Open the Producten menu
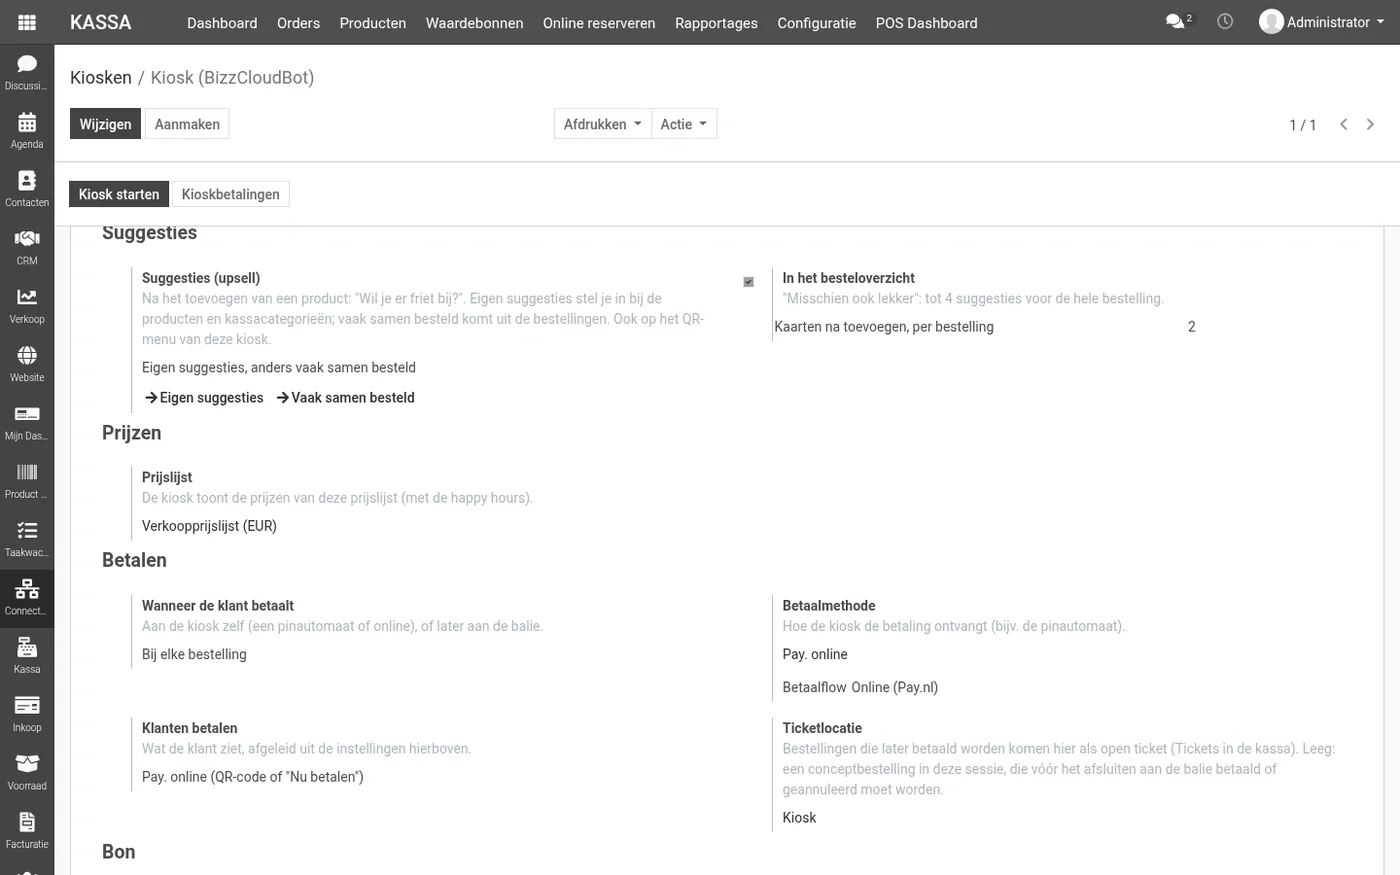 pos(373,23)
